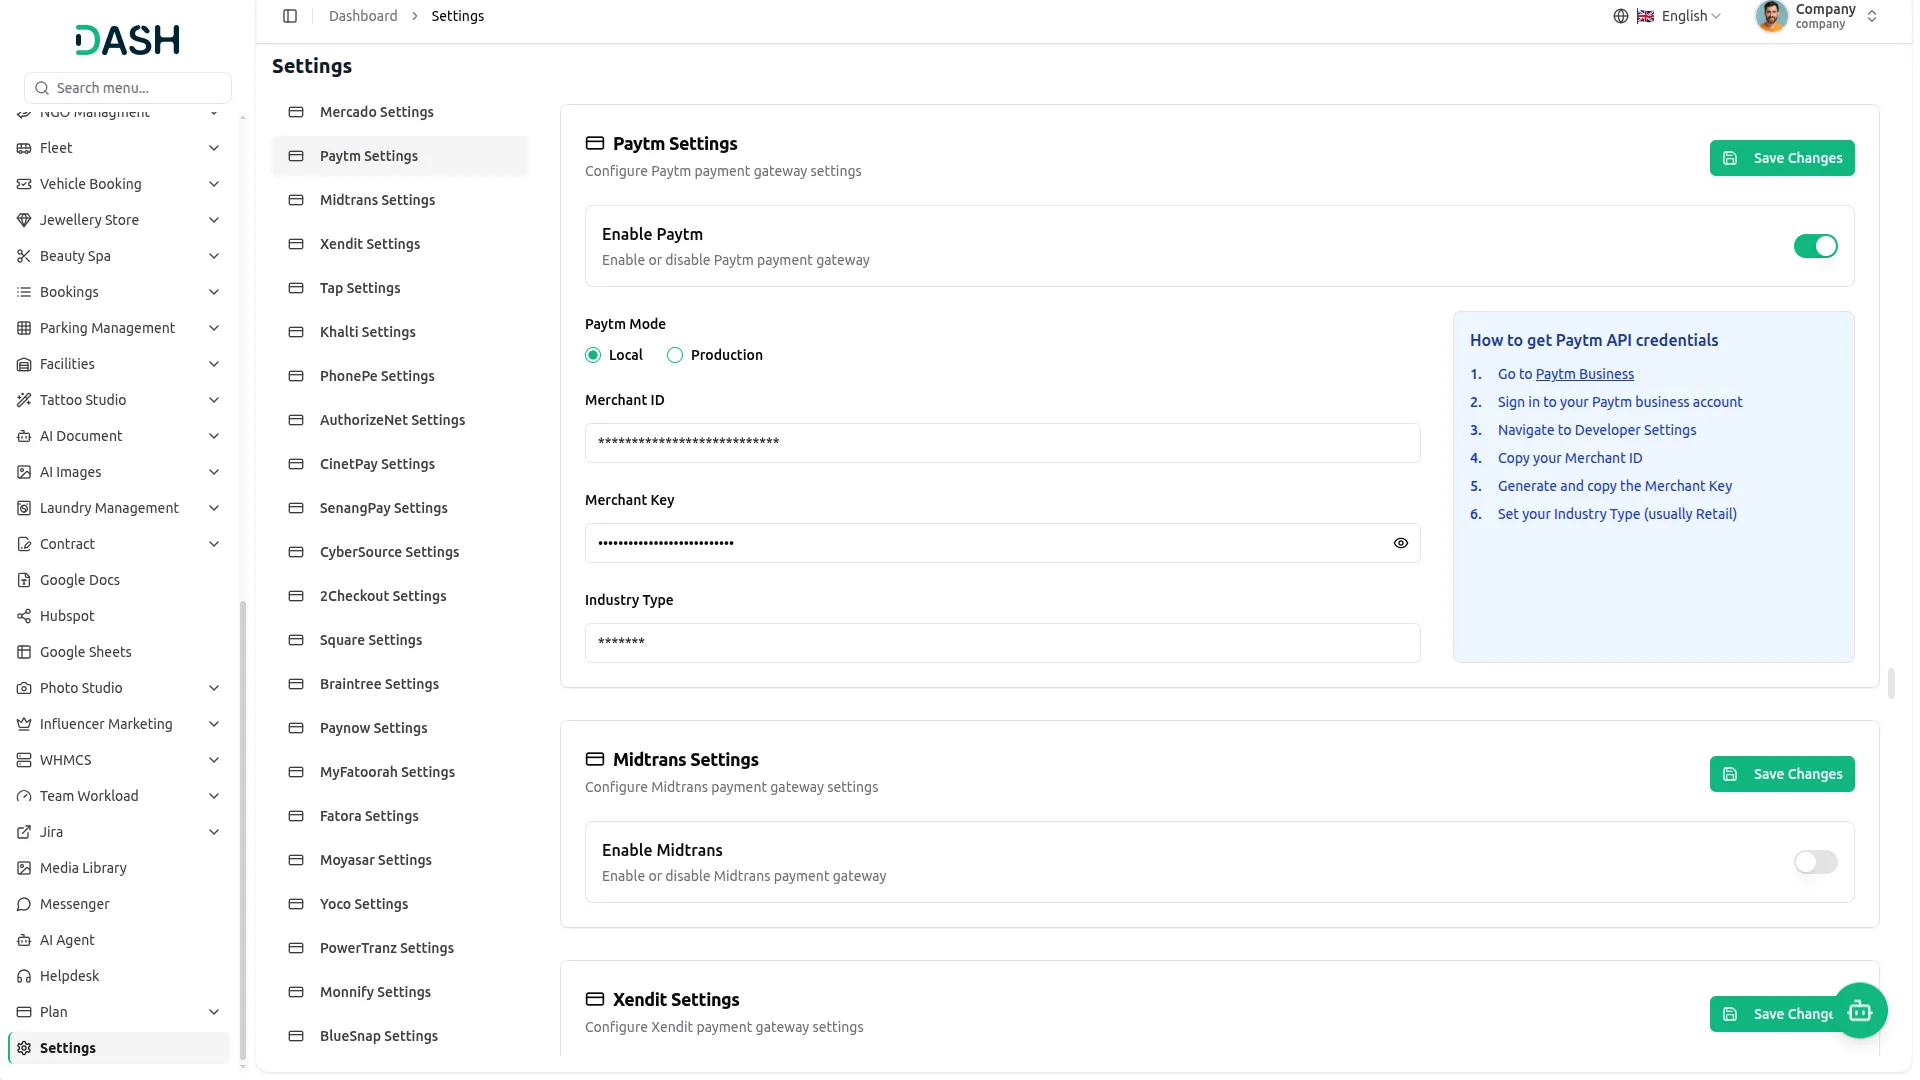Viewport: 1920px width, 1080px height.
Task: Click the Team Workload gauge icon
Action: coord(24,796)
